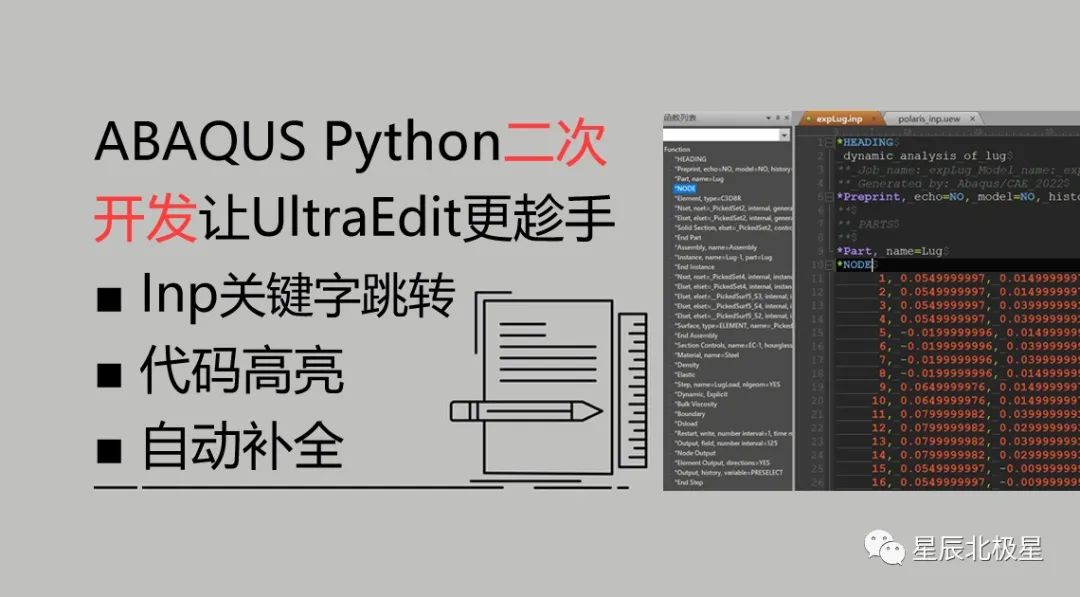Screen dimensions: 1080x597
Task: Close the polaris_inp.uew tab
Action: 973,118
